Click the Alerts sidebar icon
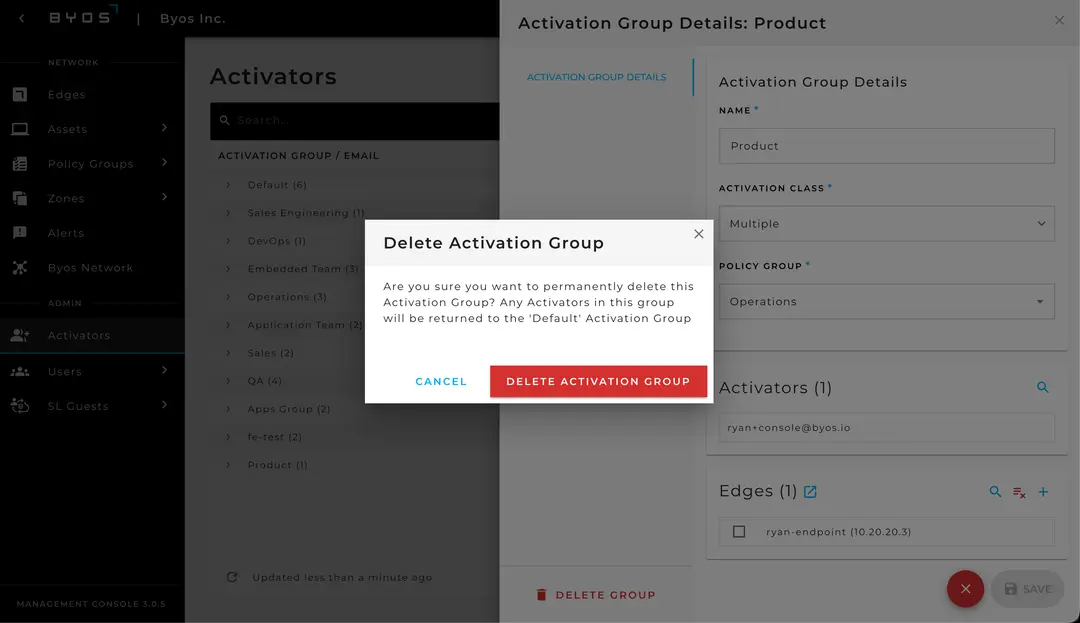The width and height of the screenshot is (1080, 623). tap(20, 233)
